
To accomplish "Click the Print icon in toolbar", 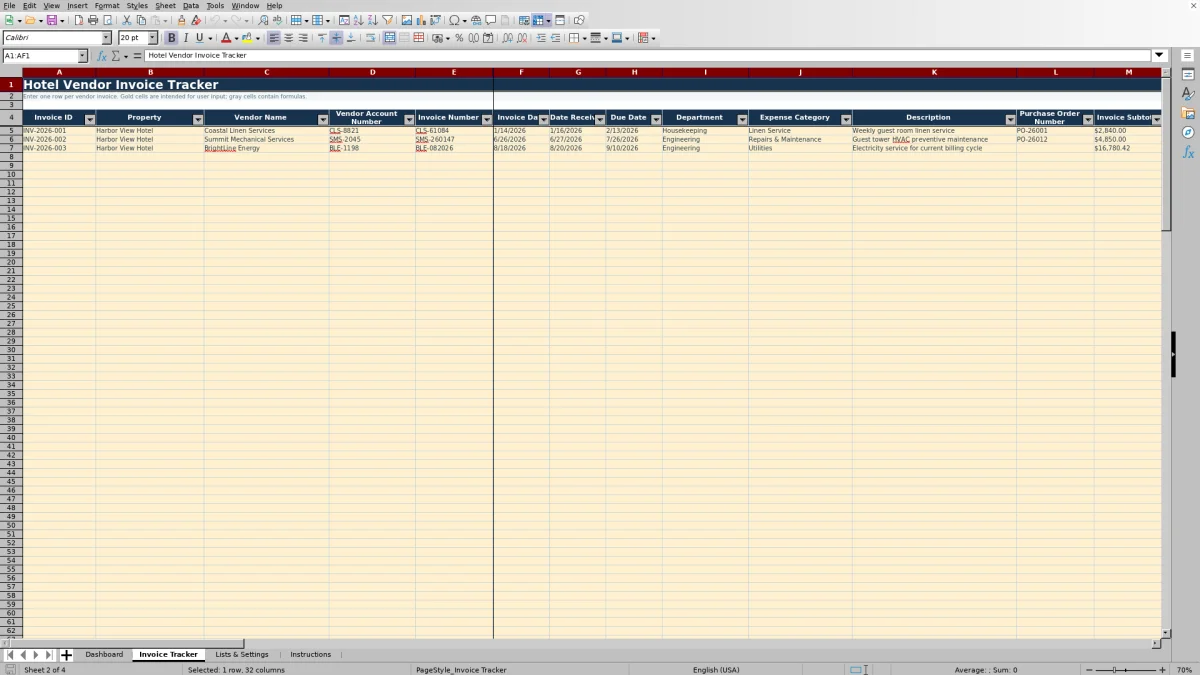I will pyautogui.click(x=93, y=20).
